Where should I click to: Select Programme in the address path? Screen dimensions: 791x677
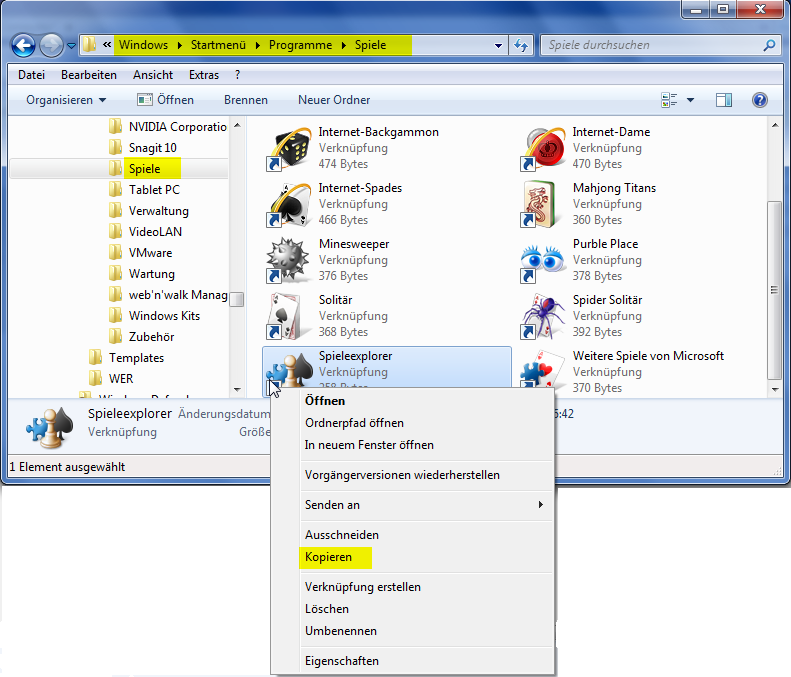tap(300, 45)
